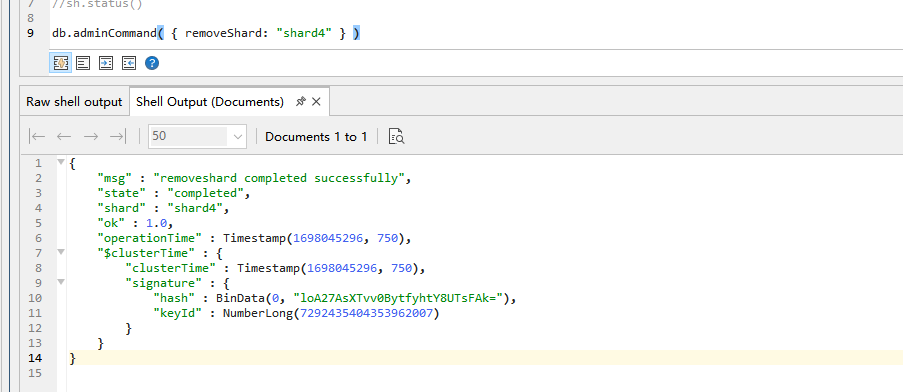Click the Documents 1 to 1 label

[316, 136]
